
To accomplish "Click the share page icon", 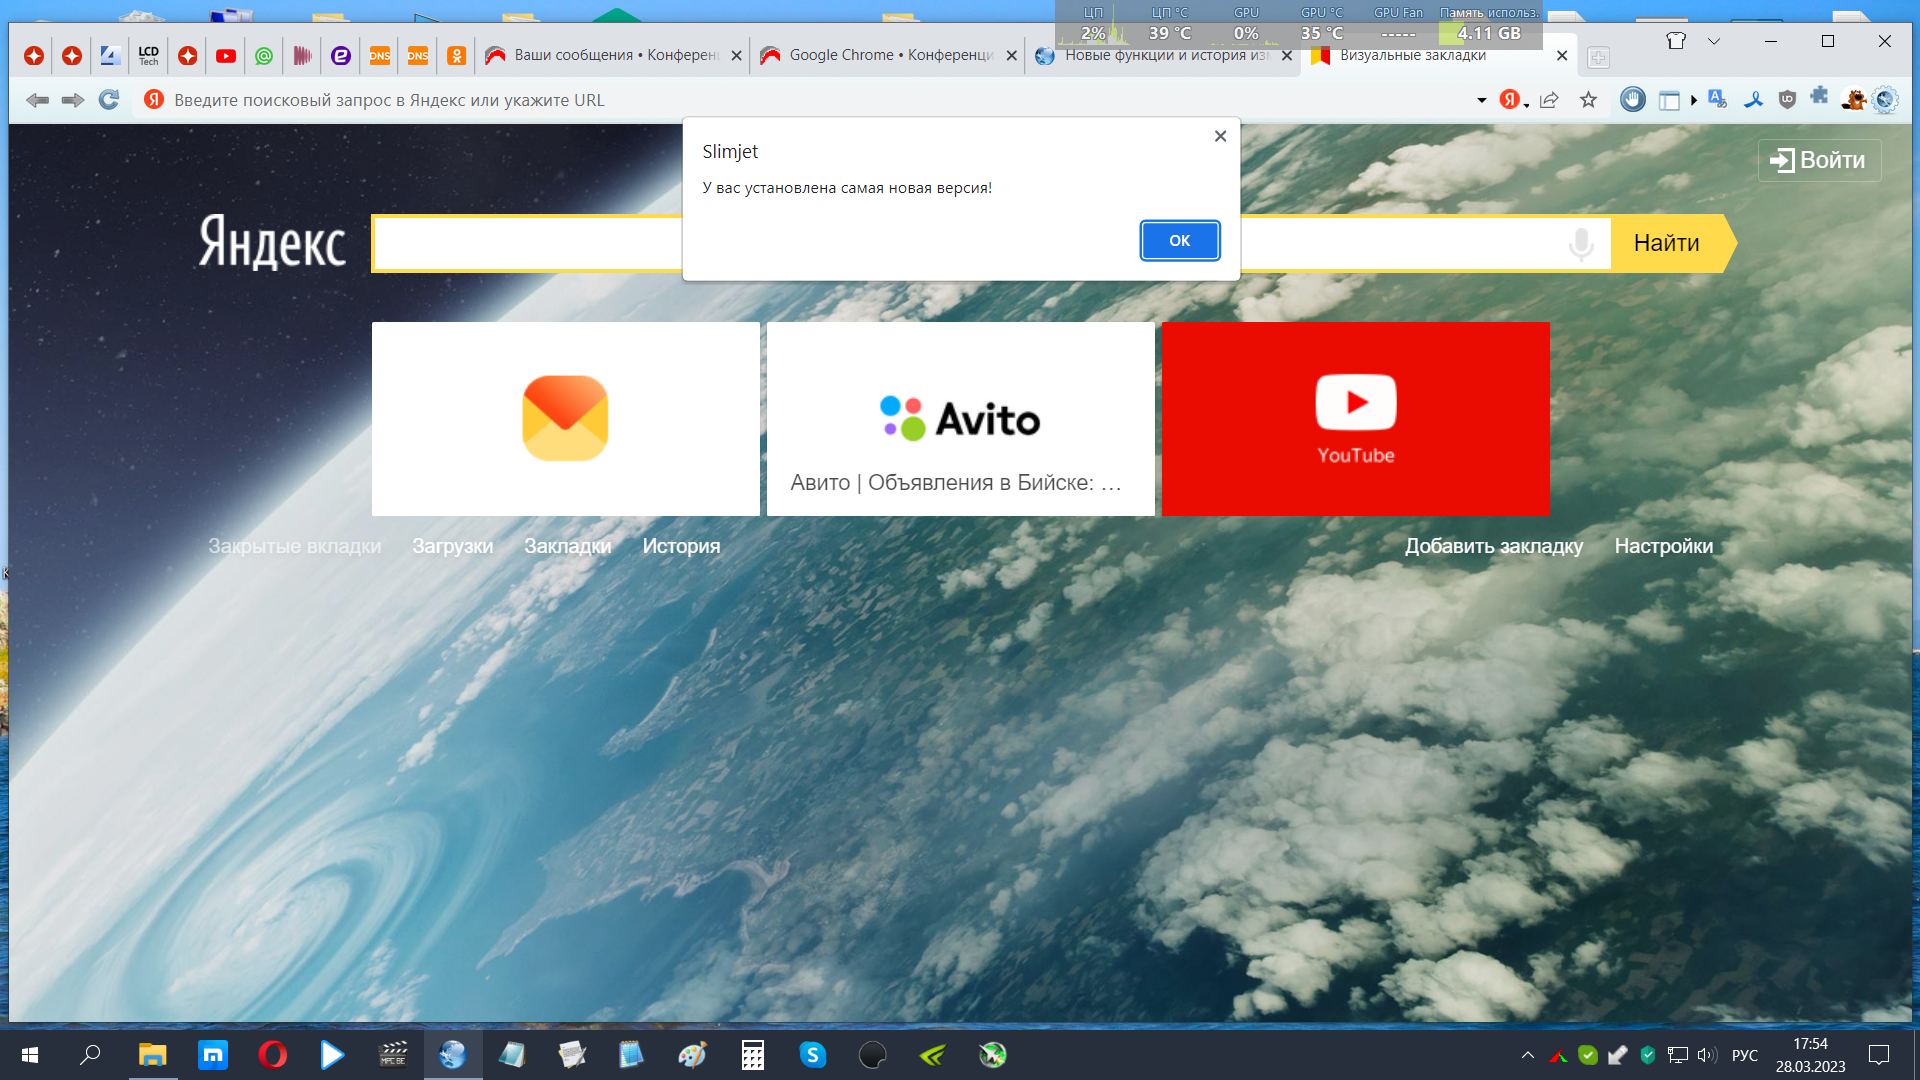I will tap(1549, 100).
